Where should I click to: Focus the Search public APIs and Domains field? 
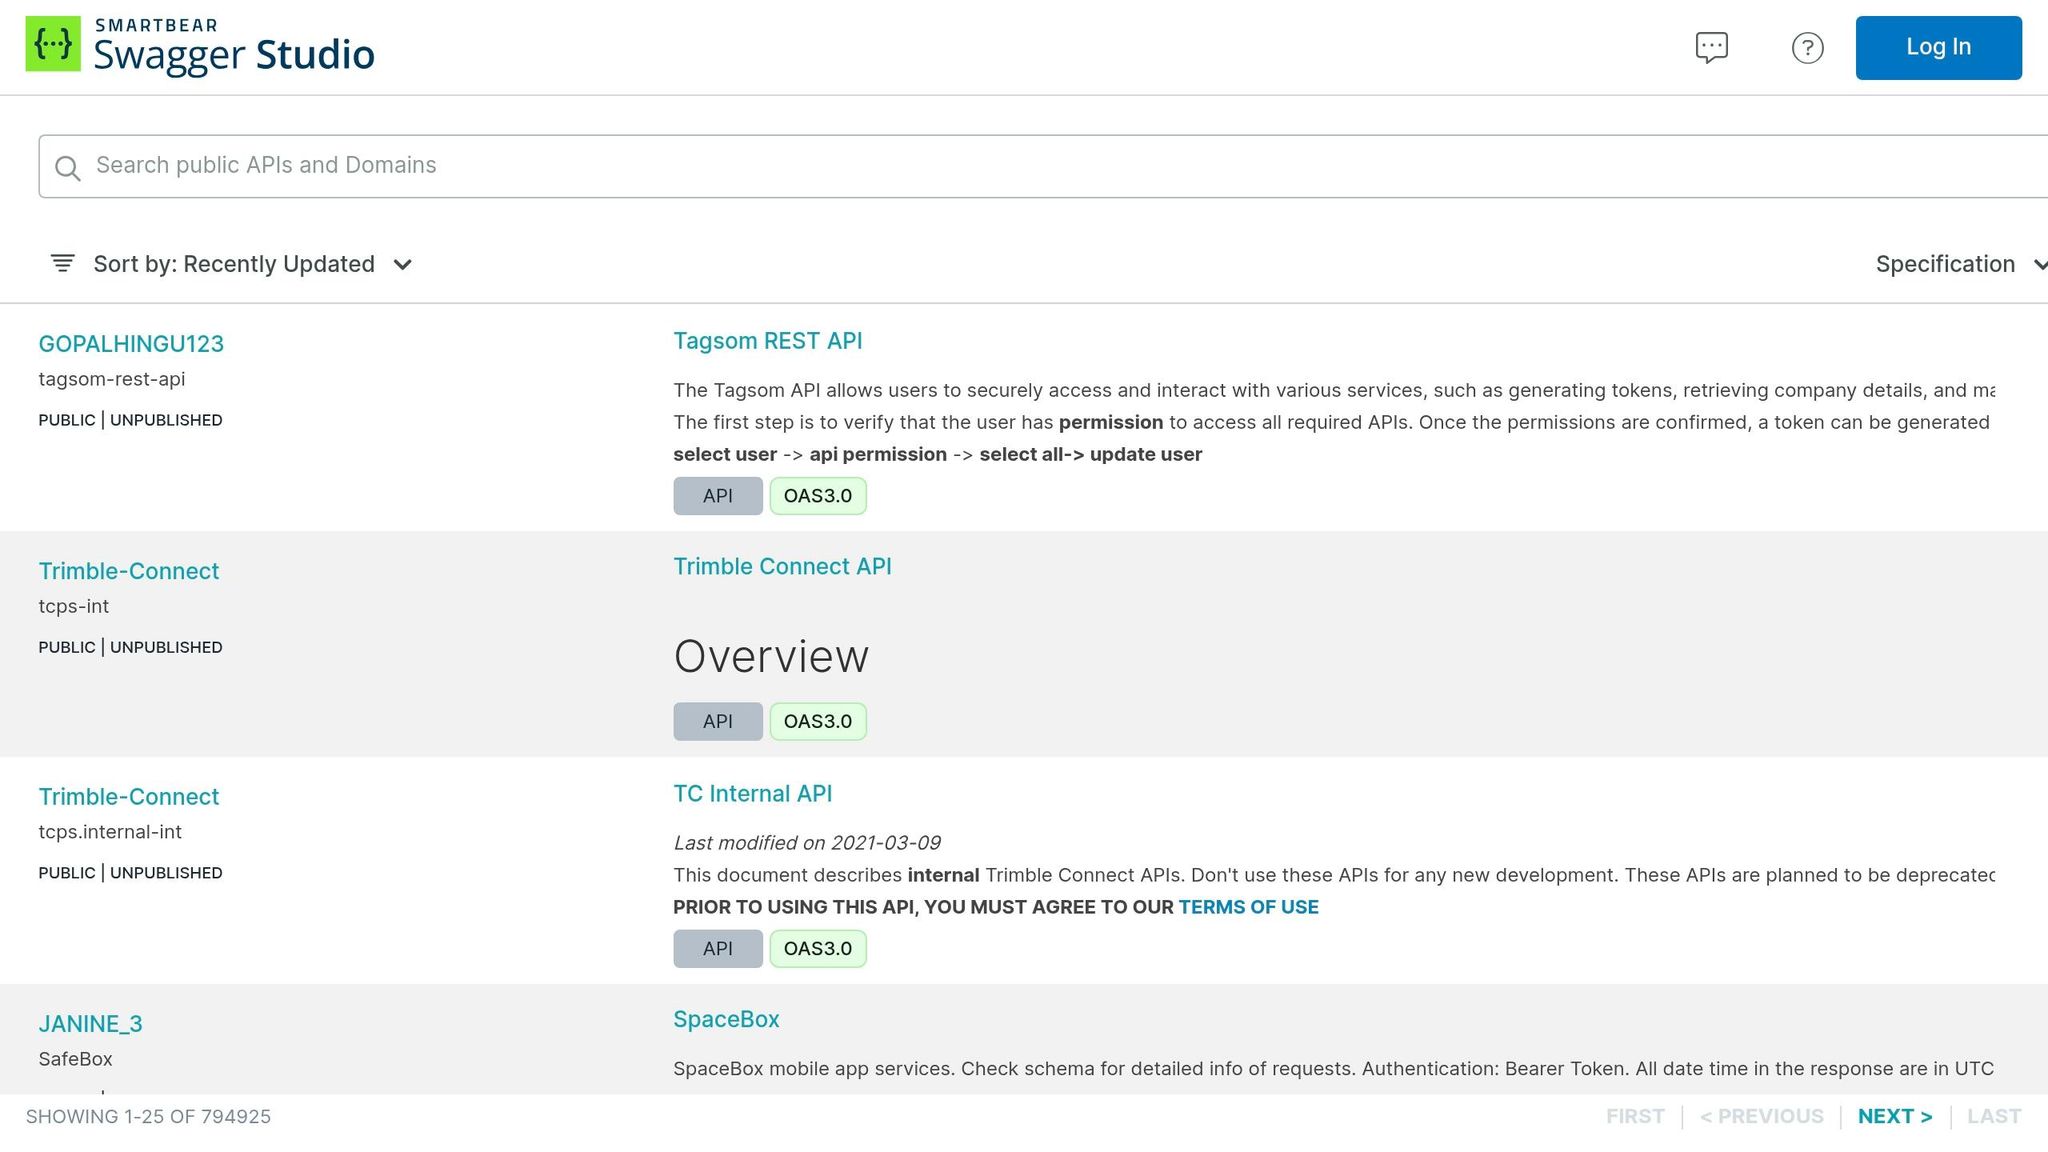pos(1043,166)
